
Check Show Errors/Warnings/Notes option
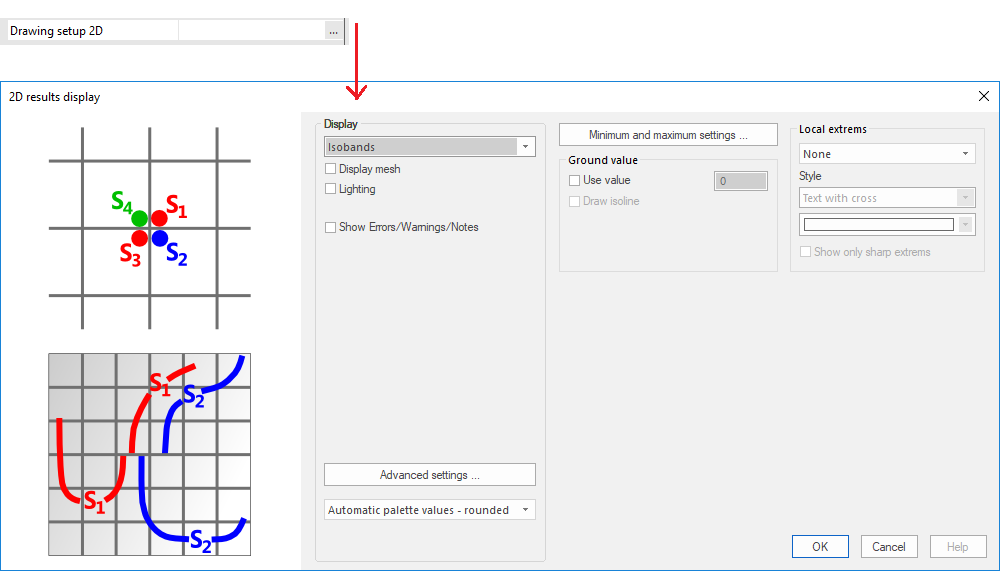coord(331,227)
